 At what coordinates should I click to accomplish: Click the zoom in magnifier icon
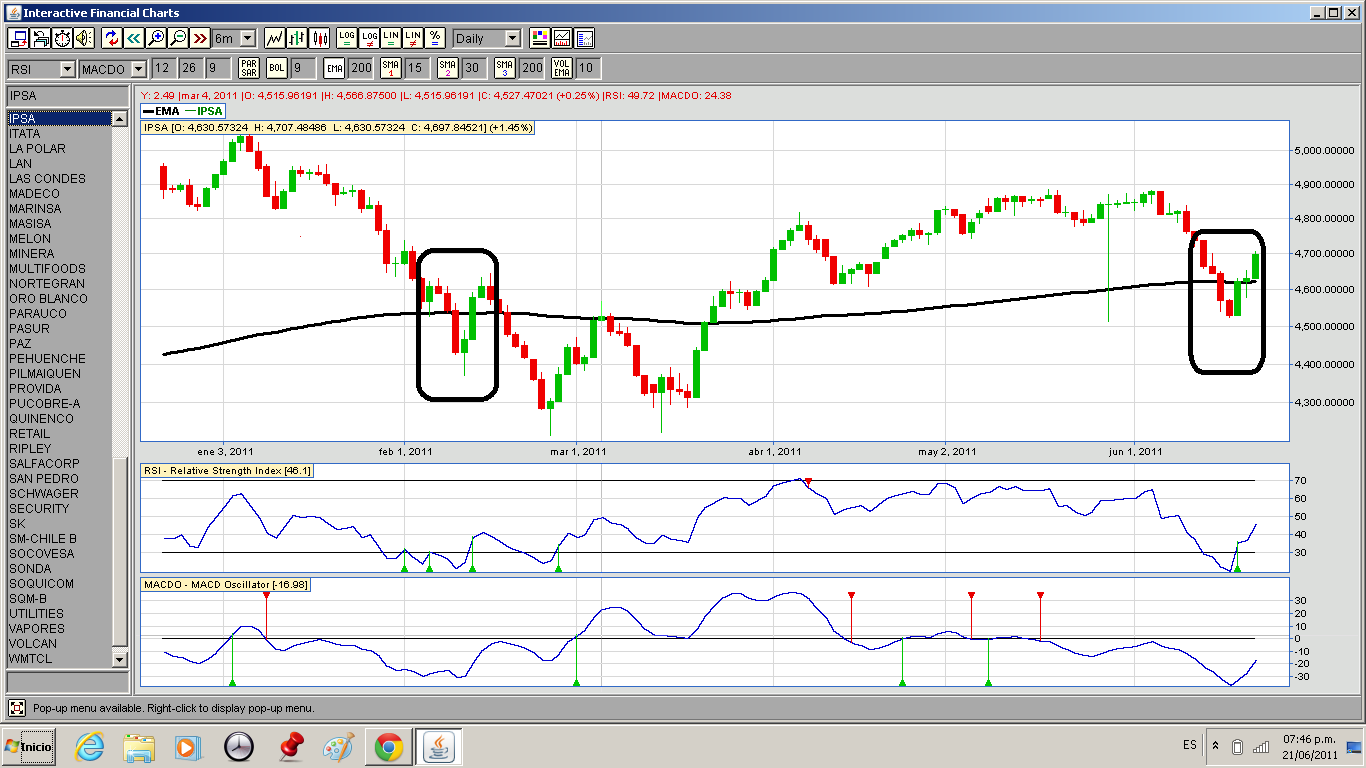155,38
